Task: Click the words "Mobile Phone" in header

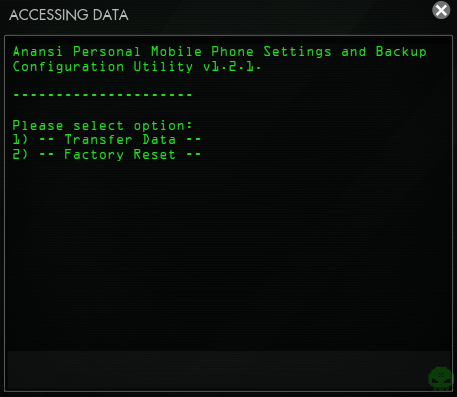Action: 202,52
